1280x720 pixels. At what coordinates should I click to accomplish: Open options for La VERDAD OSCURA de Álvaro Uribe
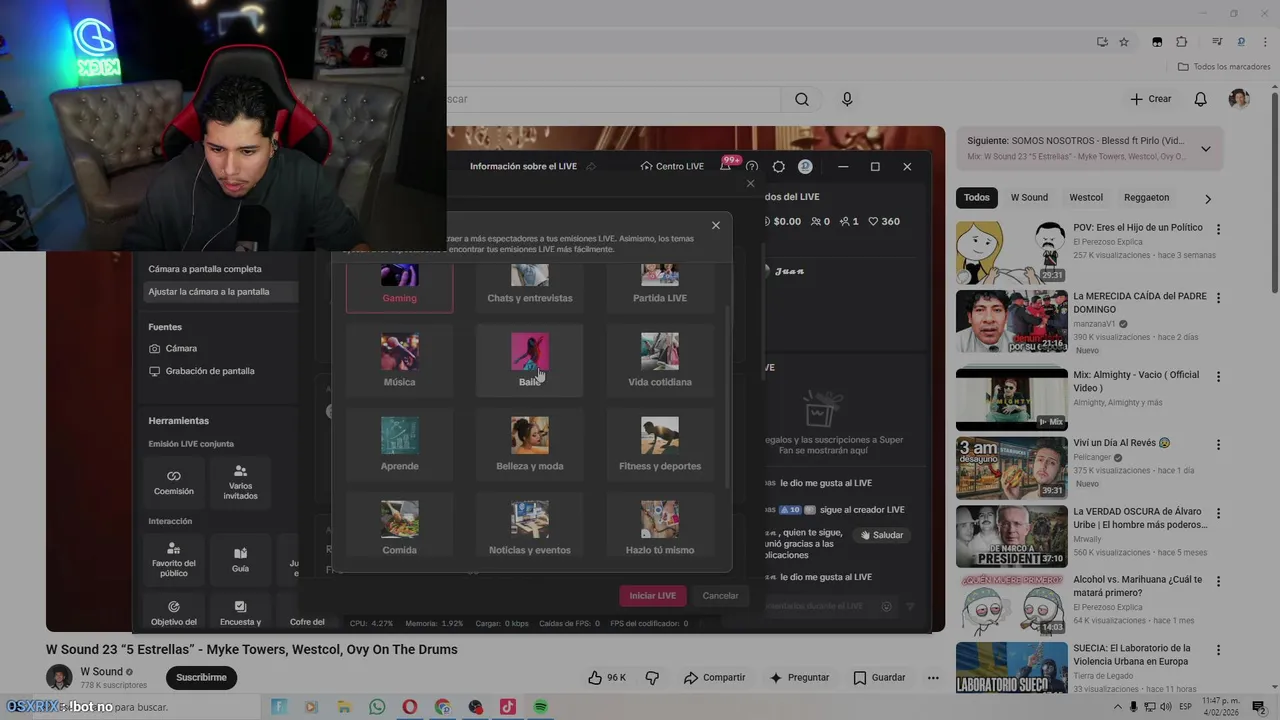tap(1218, 513)
